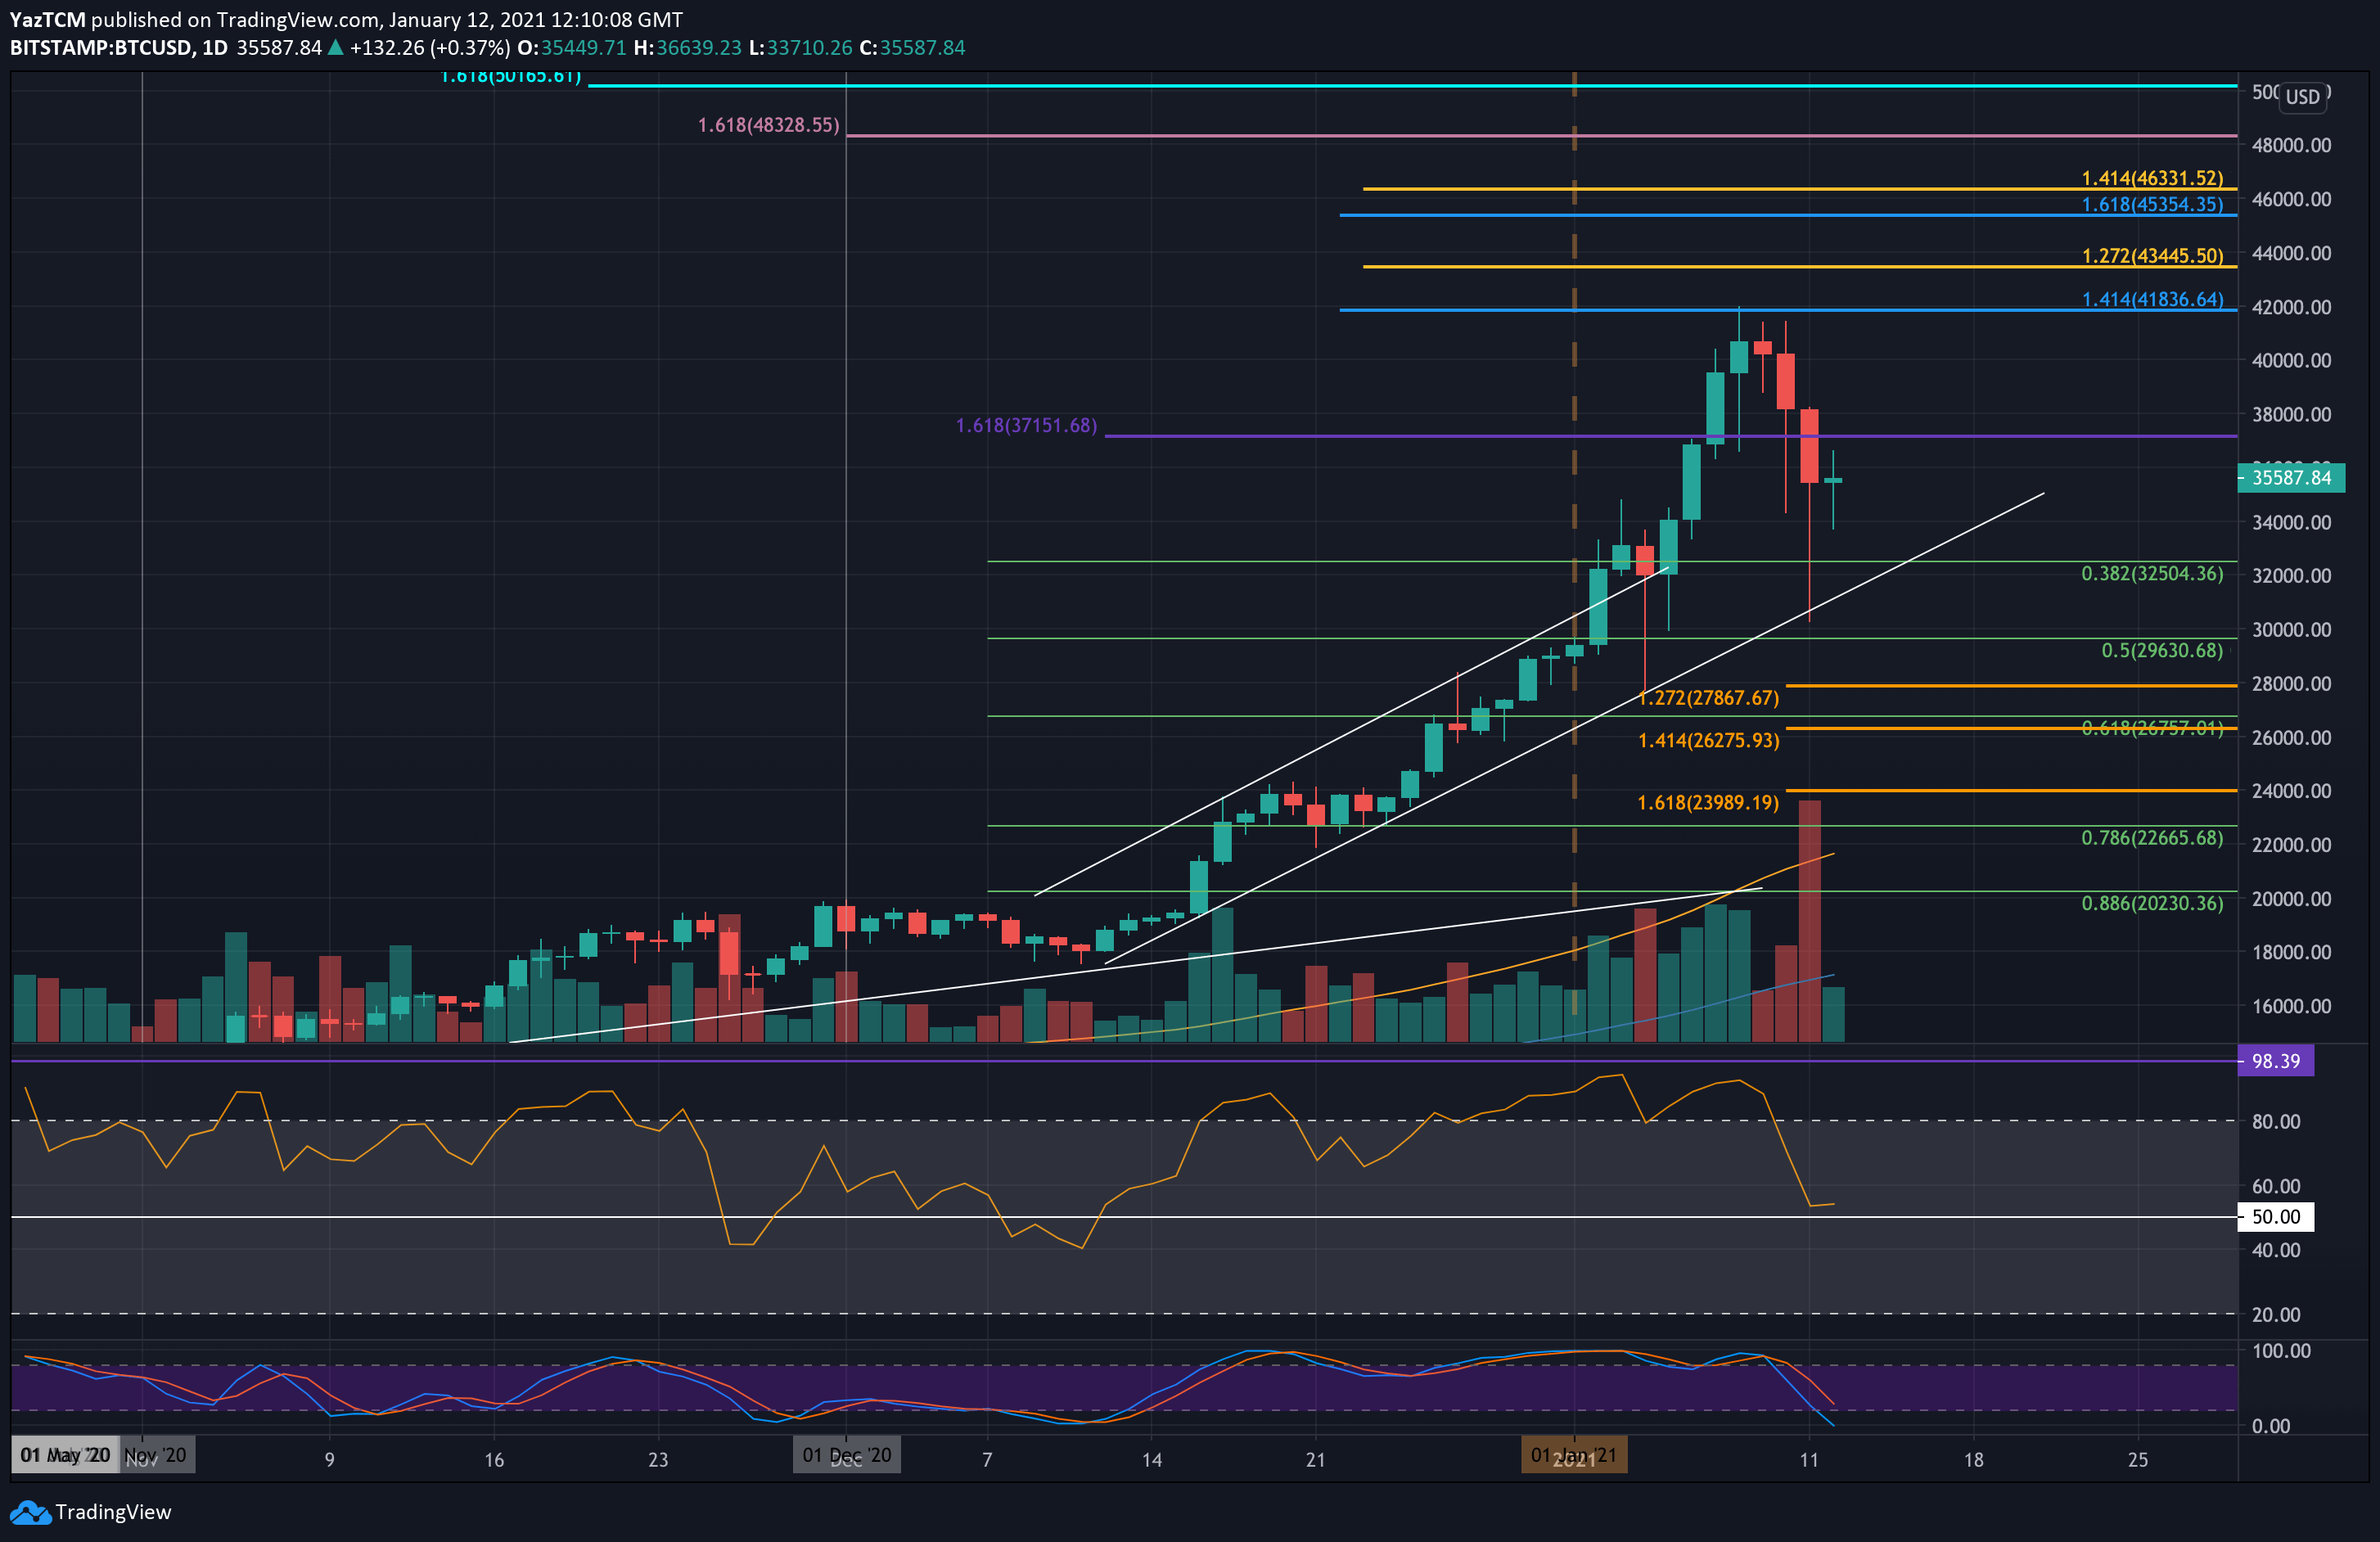The height and width of the screenshot is (1542, 2380).
Task: Click the TradingView cloud logo icon
Action: 30,1512
